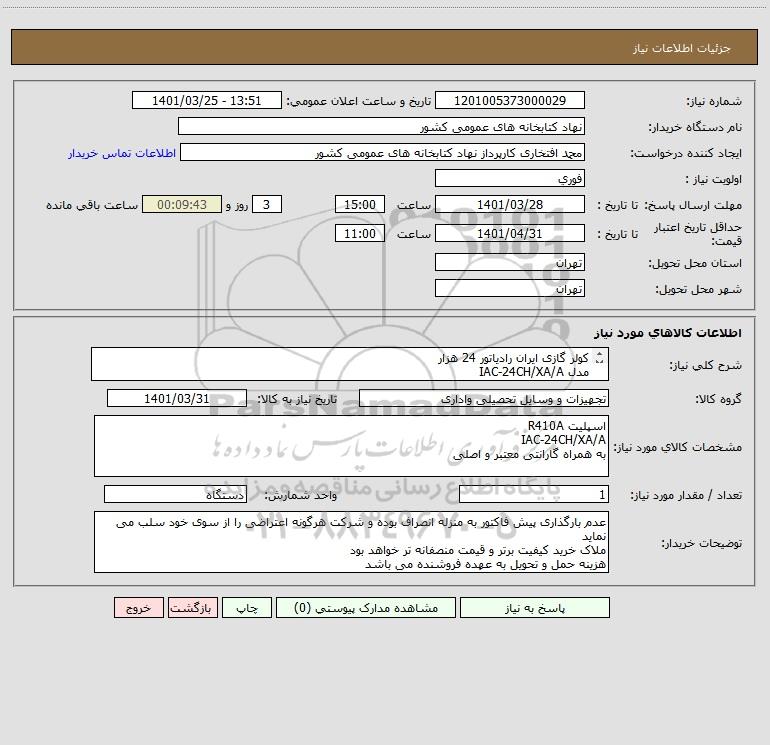Viewport: 770px width, 745px height.
Task: Click the 'خروج' exit button
Action: 138,608
